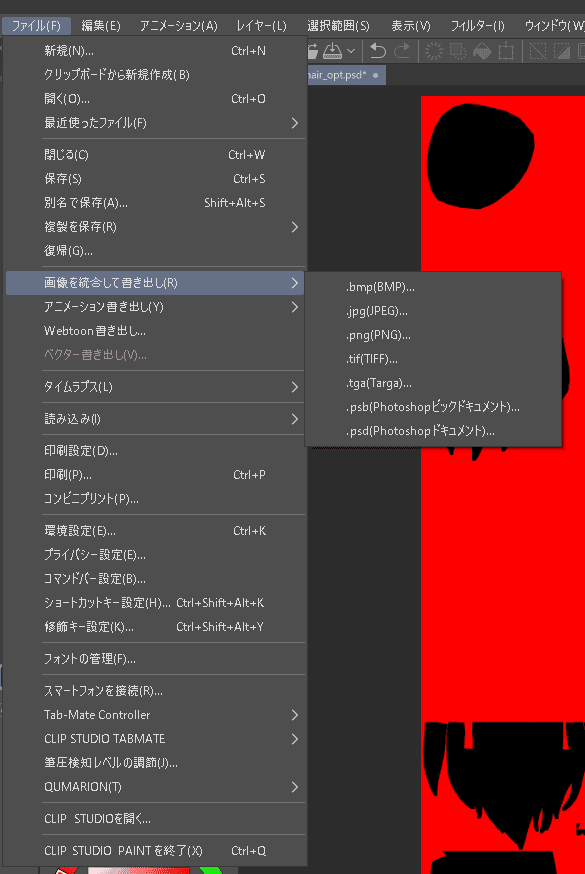Choose CLIP STUDIO PAINTを終了(X)
The height and width of the screenshot is (874, 585).
coord(155,851)
